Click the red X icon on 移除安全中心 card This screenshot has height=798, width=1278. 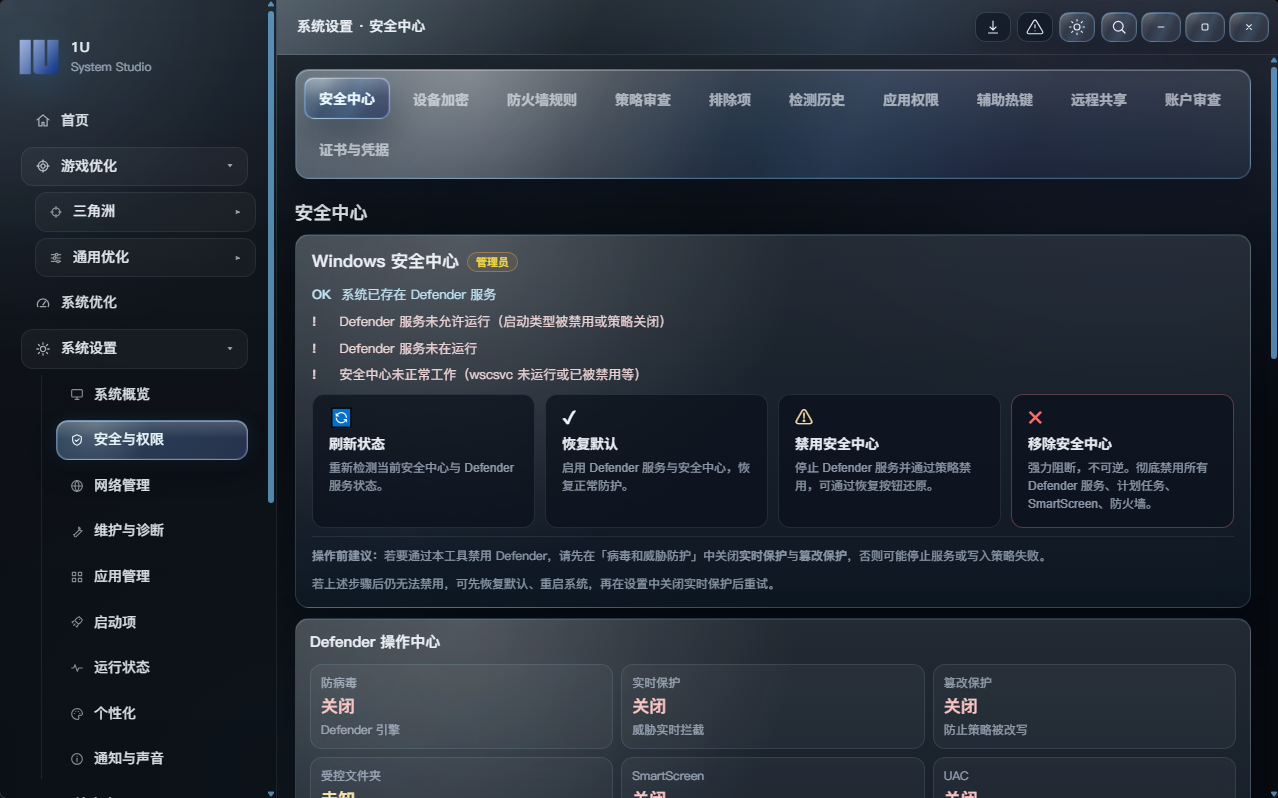[1035, 417]
